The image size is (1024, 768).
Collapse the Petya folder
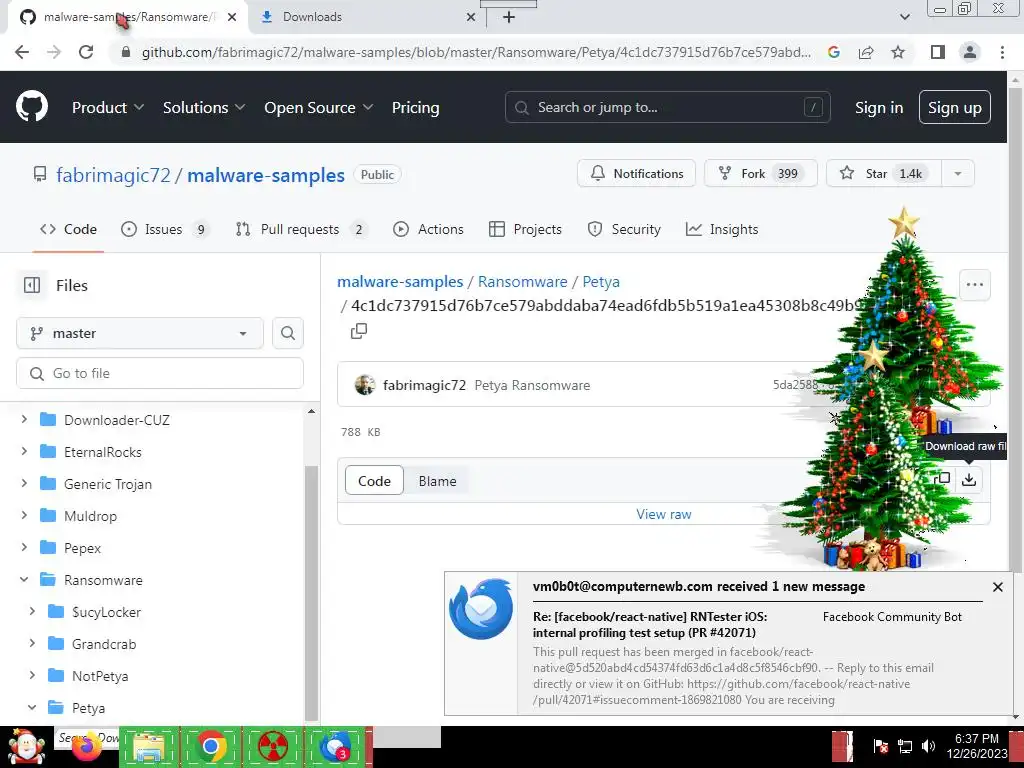click(x=32, y=707)
